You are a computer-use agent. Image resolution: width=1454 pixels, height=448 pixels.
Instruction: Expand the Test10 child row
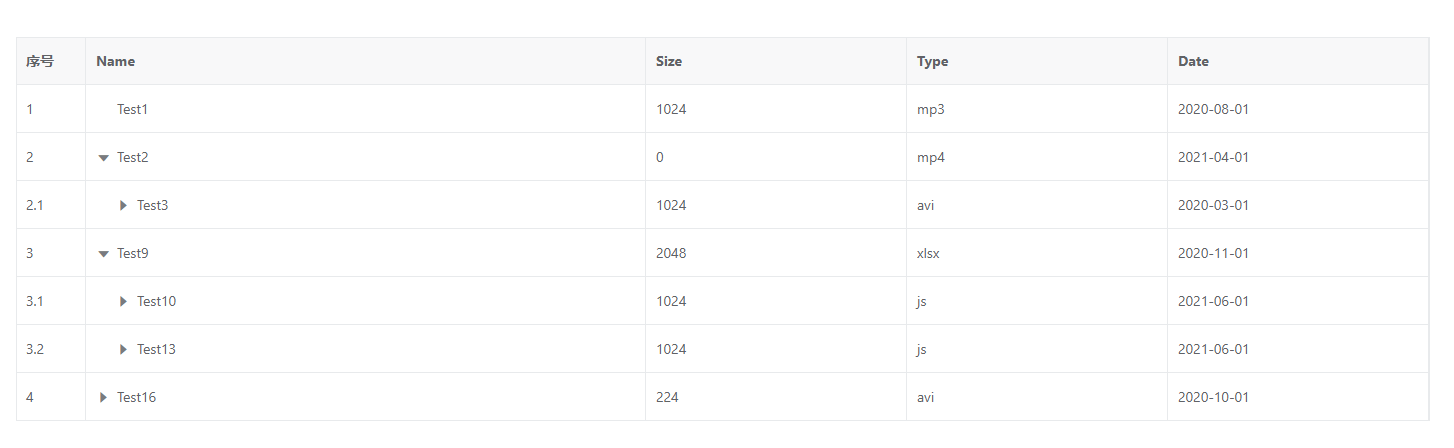click(x=123, y=302)
